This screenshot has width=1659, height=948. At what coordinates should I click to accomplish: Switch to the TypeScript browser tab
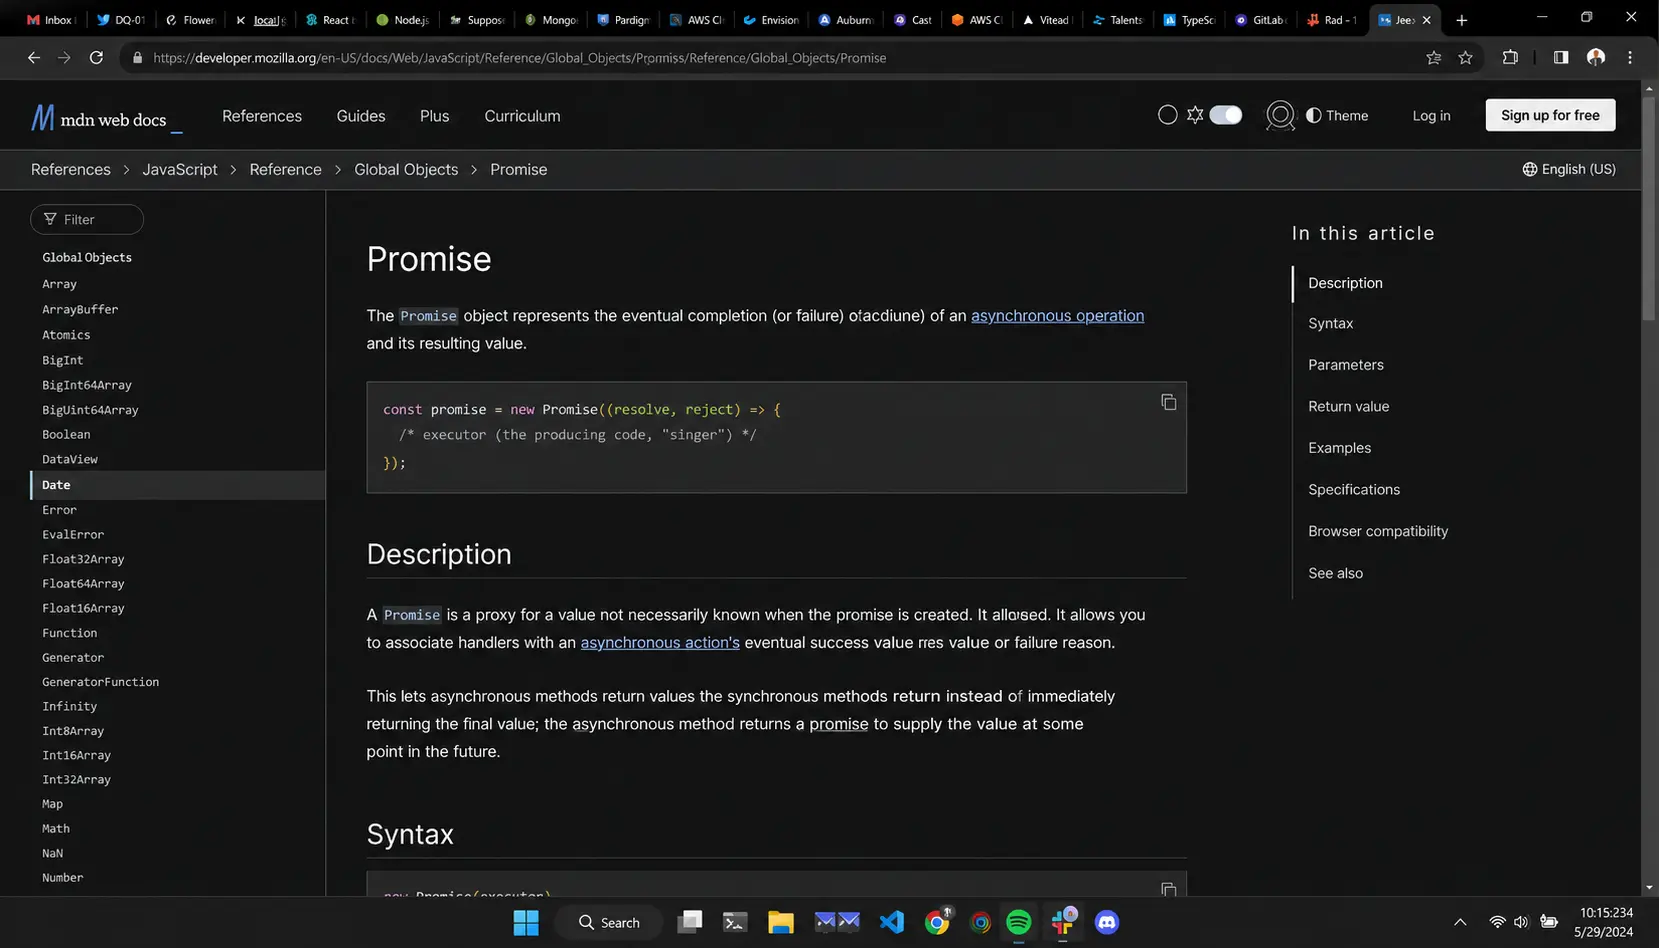1188,20
